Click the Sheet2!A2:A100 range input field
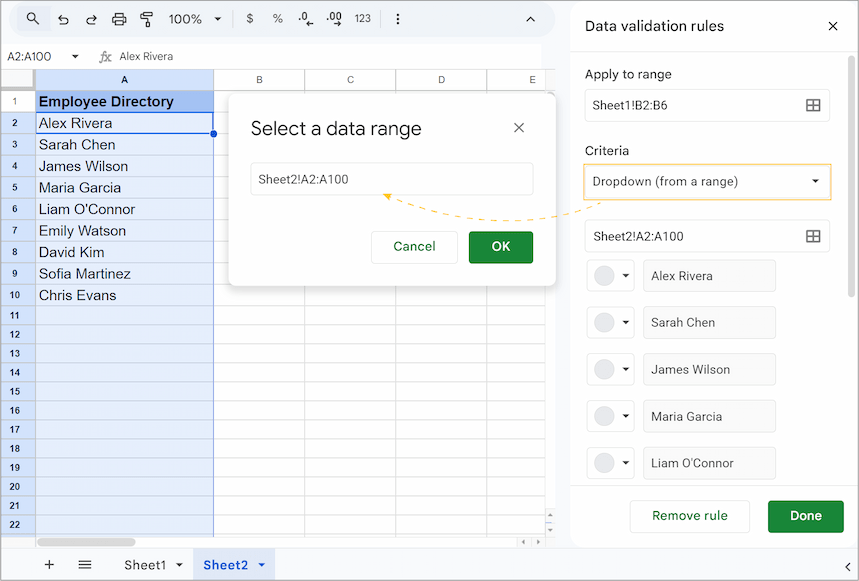The height and width of the screenshot is (581, 859). pos(391,178)
